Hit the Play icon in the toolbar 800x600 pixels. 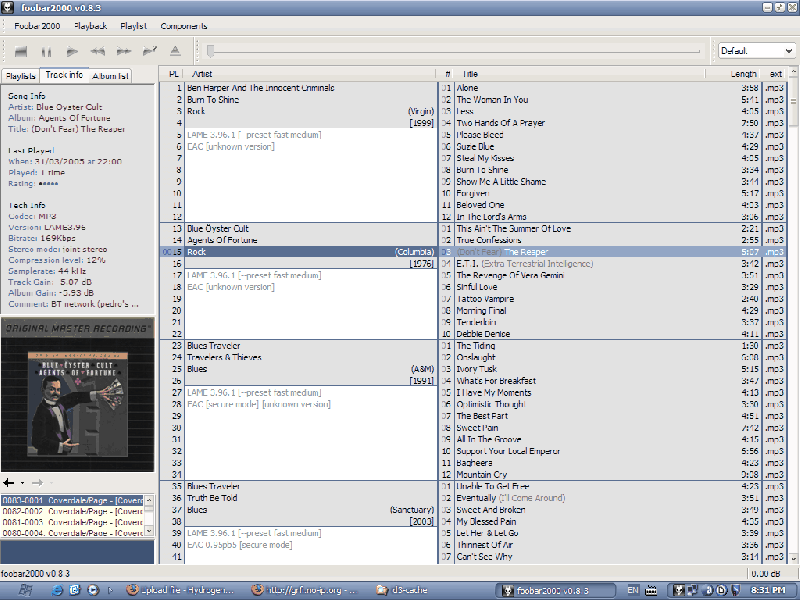tap(72, 51)
